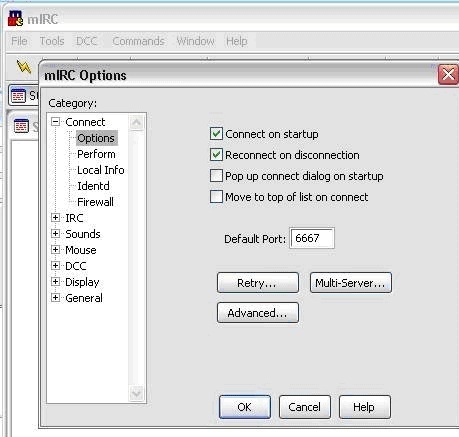Expand the IRC category
The image size is (459, 437).
click(x=55, y=218)
